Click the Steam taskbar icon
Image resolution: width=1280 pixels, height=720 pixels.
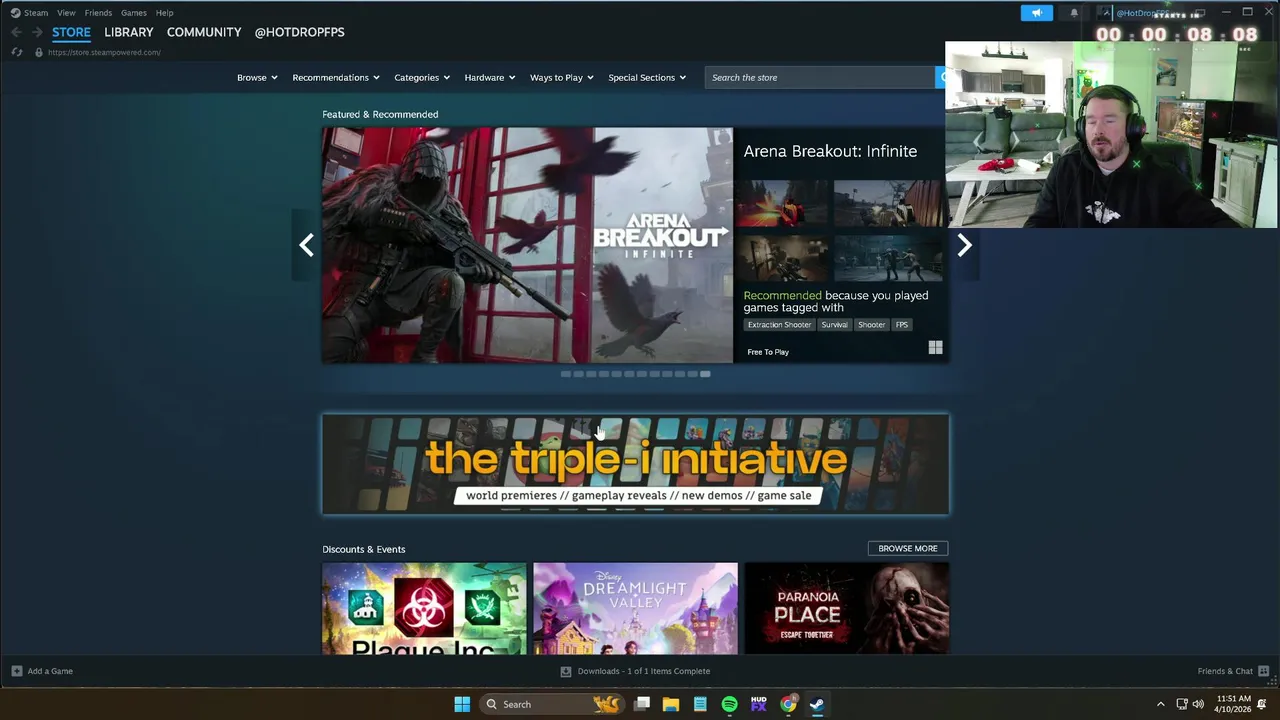point(817,704)
